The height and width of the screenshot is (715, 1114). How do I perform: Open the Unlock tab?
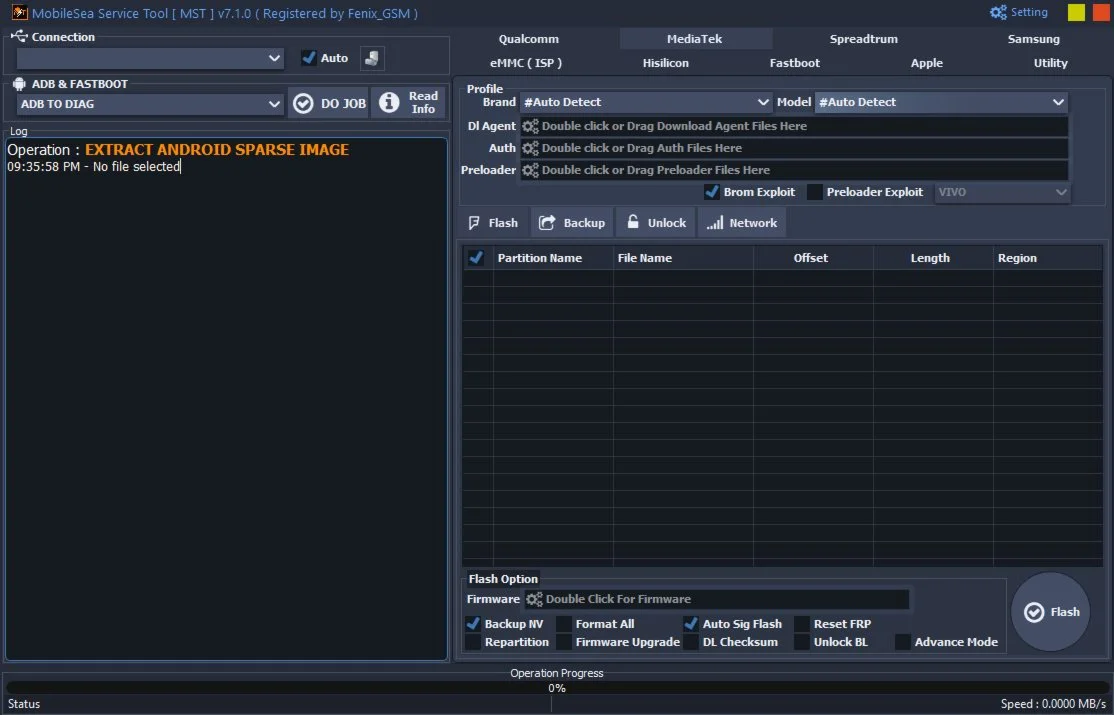pyautogui.click(x=656, y=223)
